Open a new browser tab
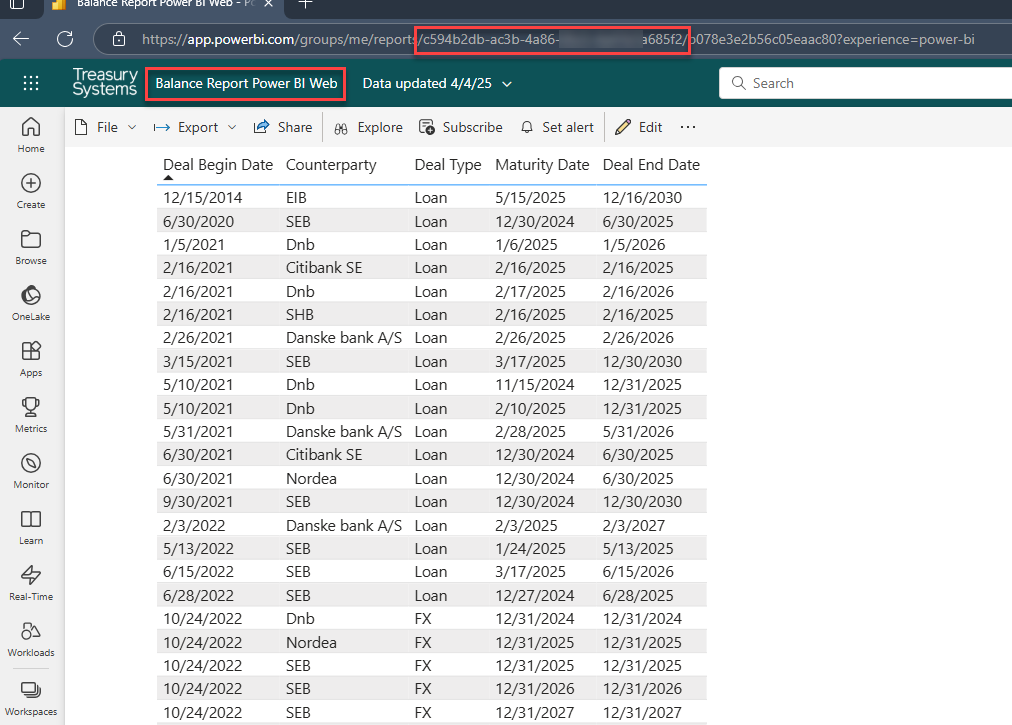 point(305,4)
